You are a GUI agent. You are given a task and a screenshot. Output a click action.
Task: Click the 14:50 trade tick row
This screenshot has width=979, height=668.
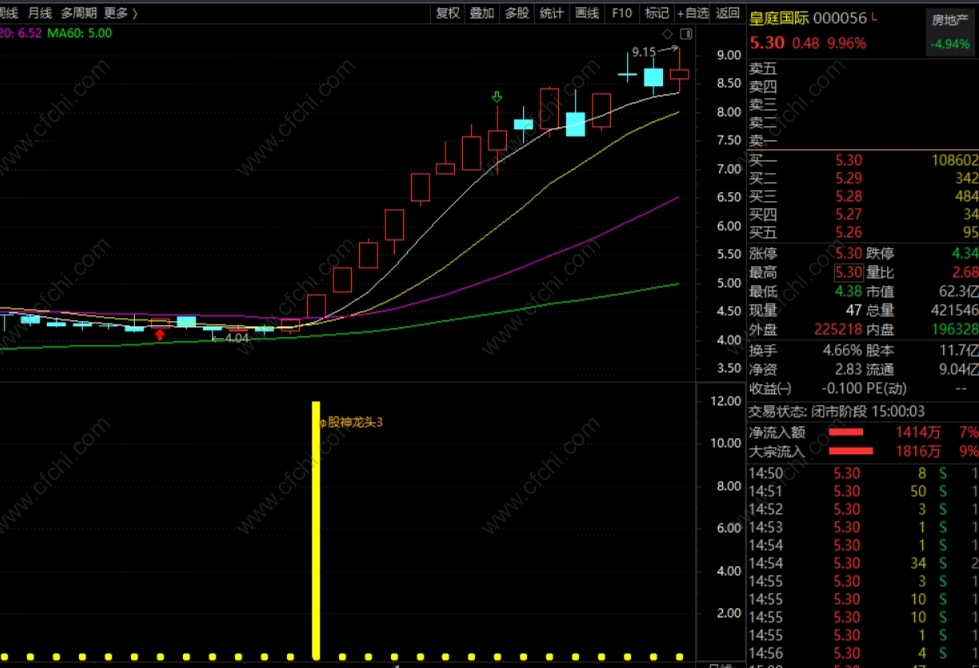pos(863,473)
